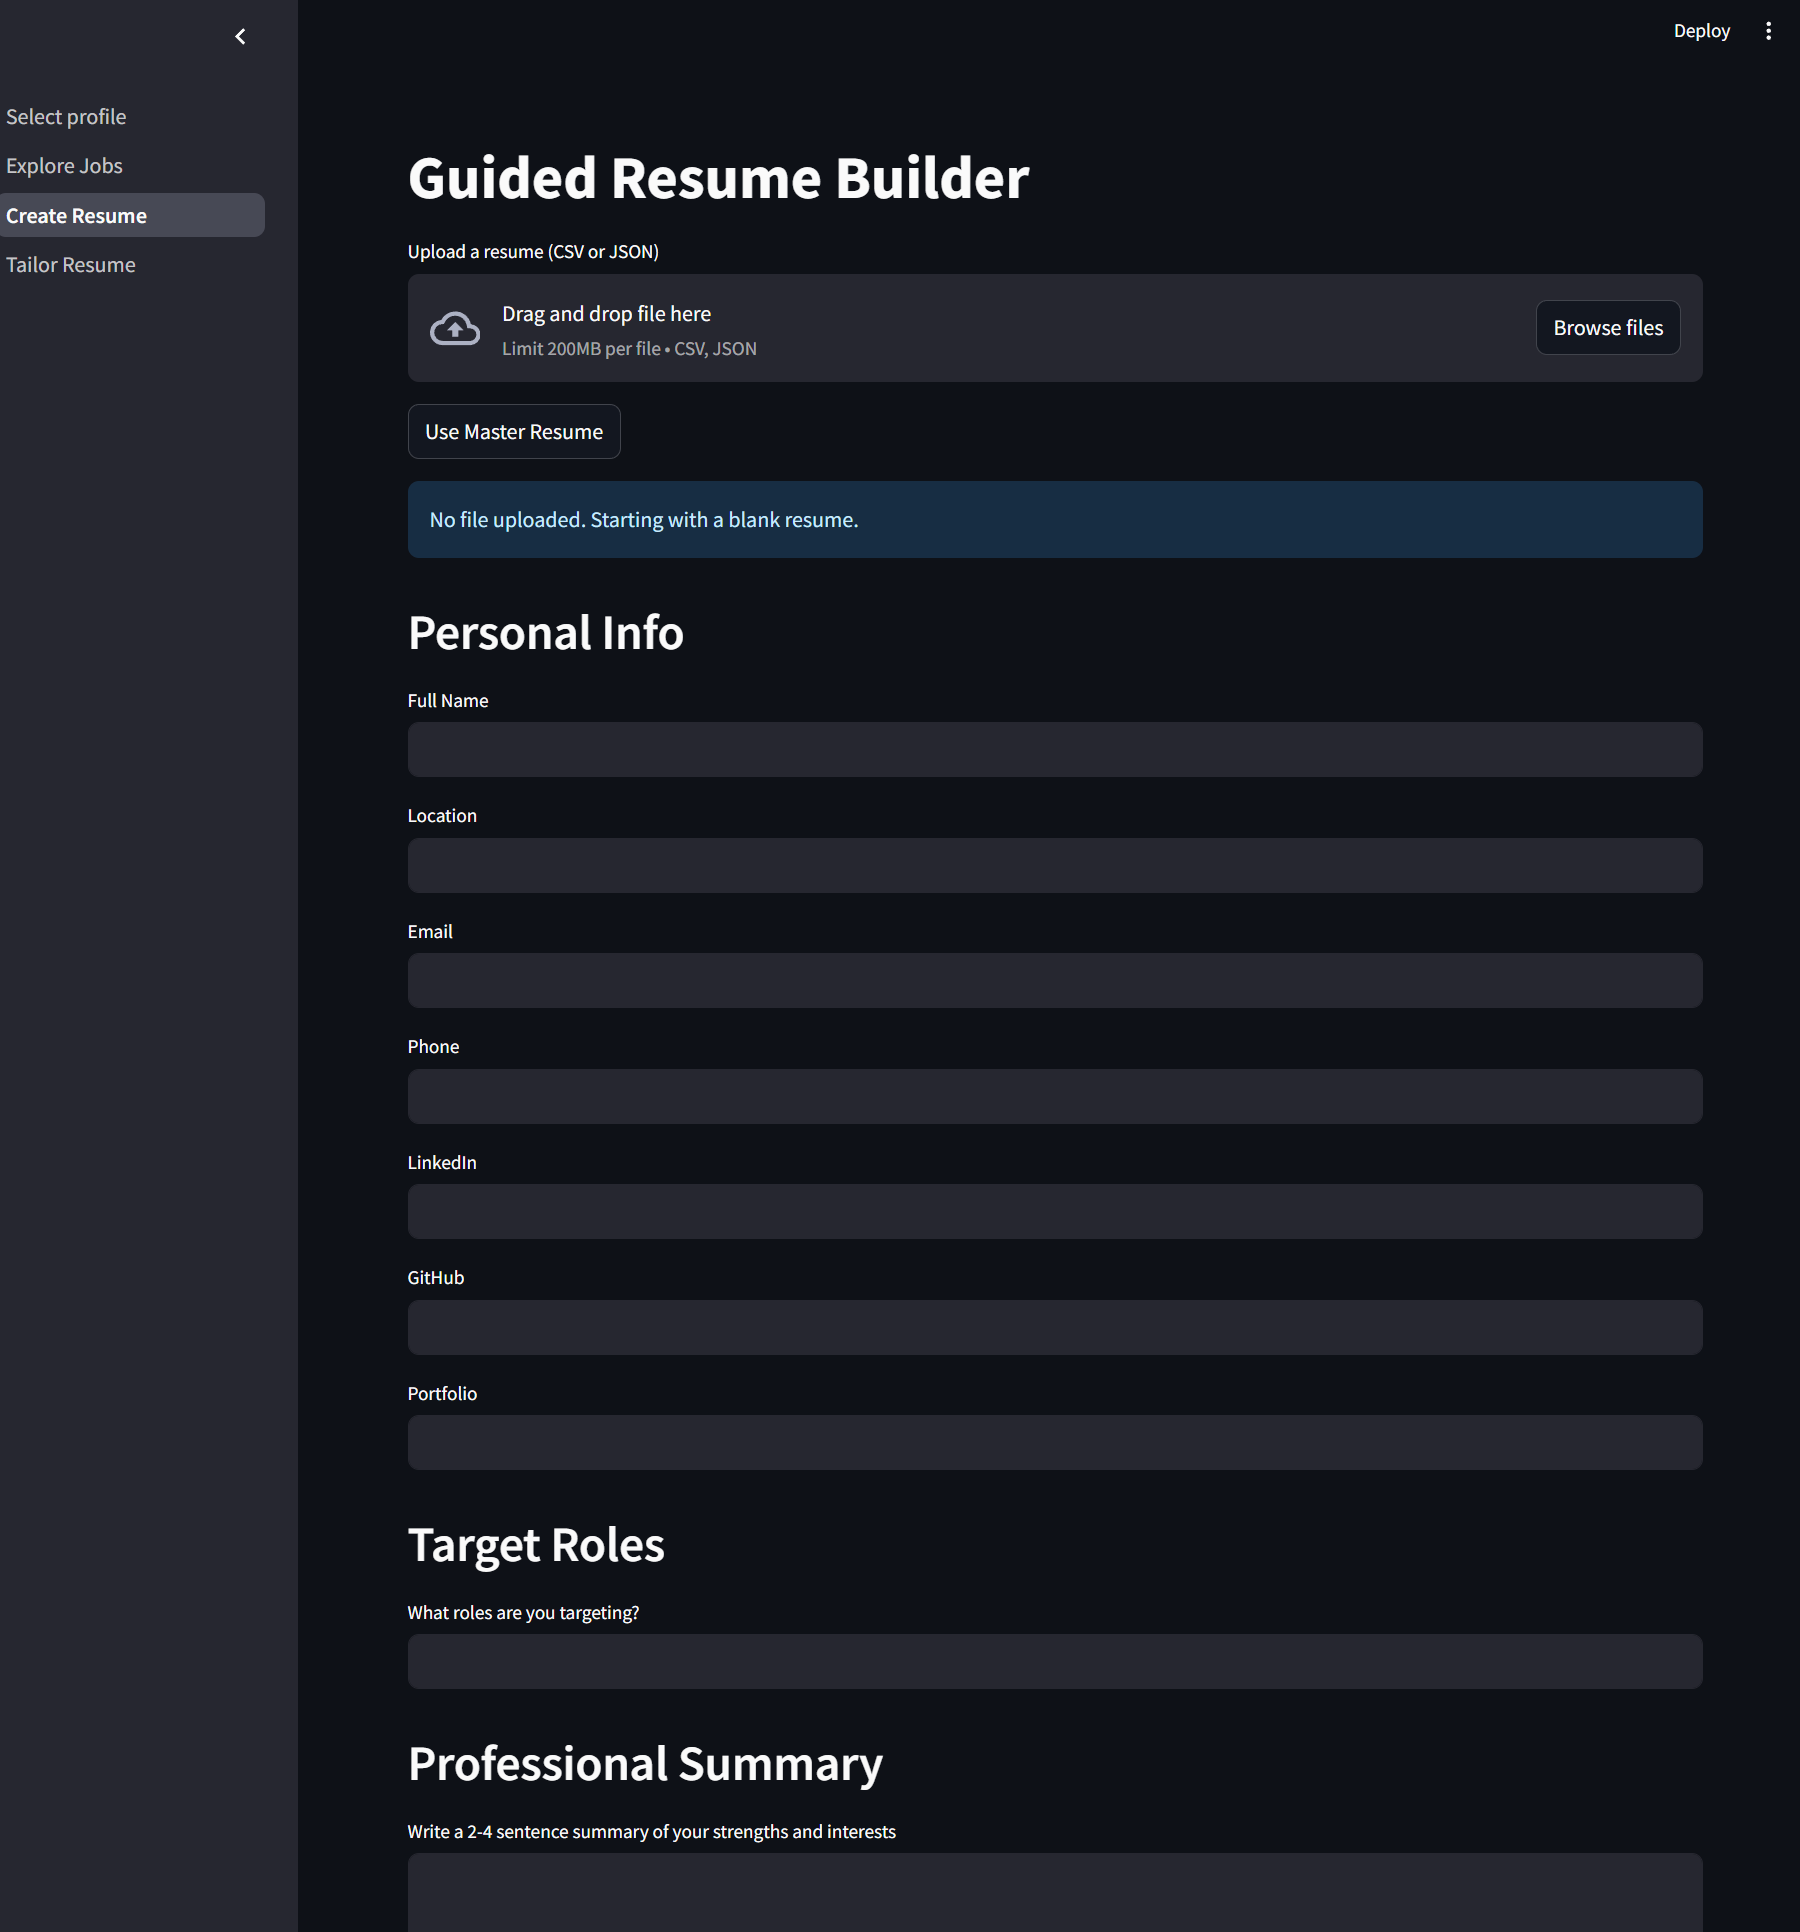This screenshot has width=1800, height=1932.
Task: Click the Use Master Resume button
Action: (514, 432)
